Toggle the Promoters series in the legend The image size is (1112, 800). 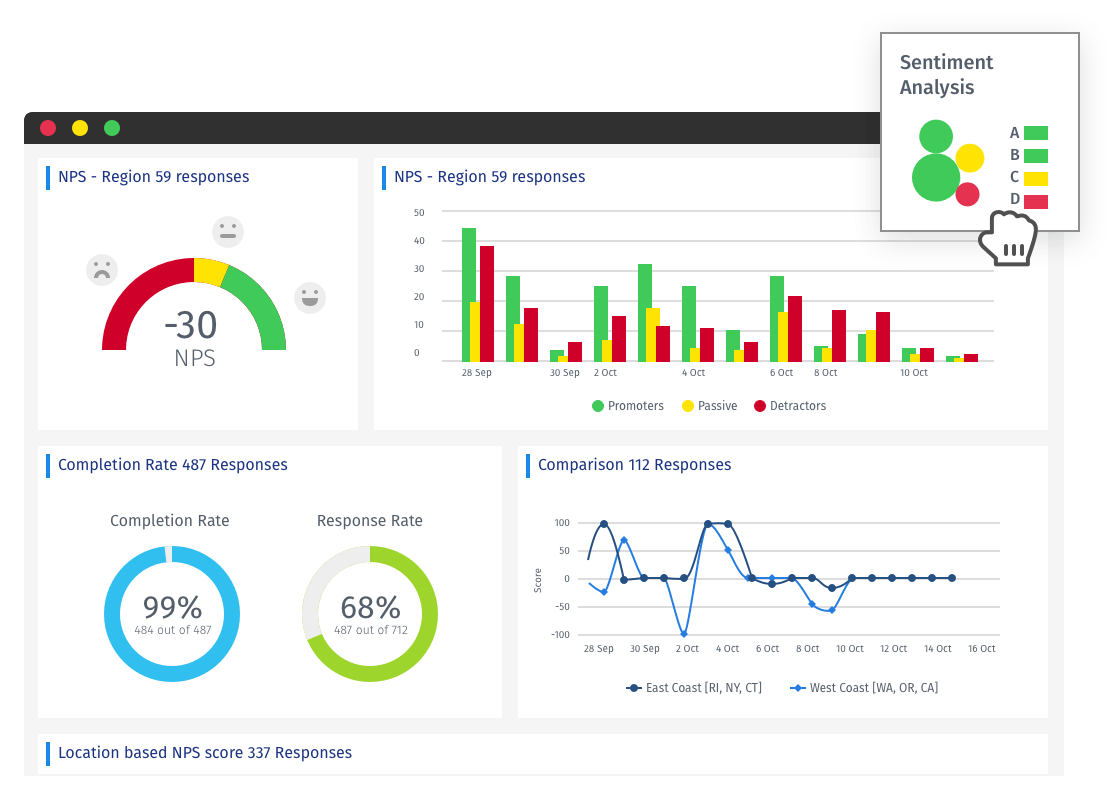coord(627,405)
